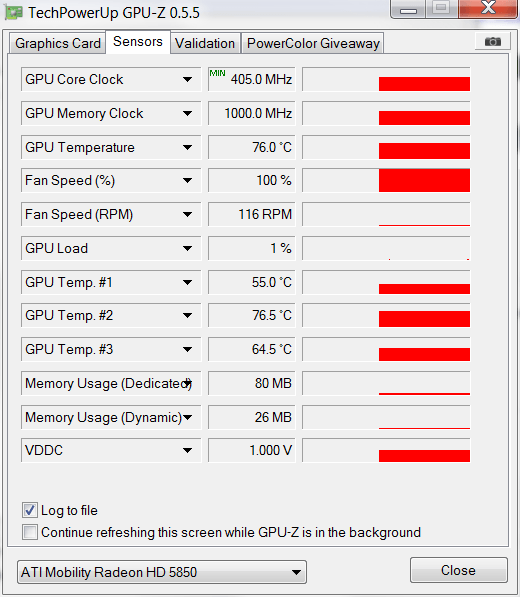This screenshot has height=597, width=520.
Task: Click the green MIN indicator on core clock
Action: 217,73
